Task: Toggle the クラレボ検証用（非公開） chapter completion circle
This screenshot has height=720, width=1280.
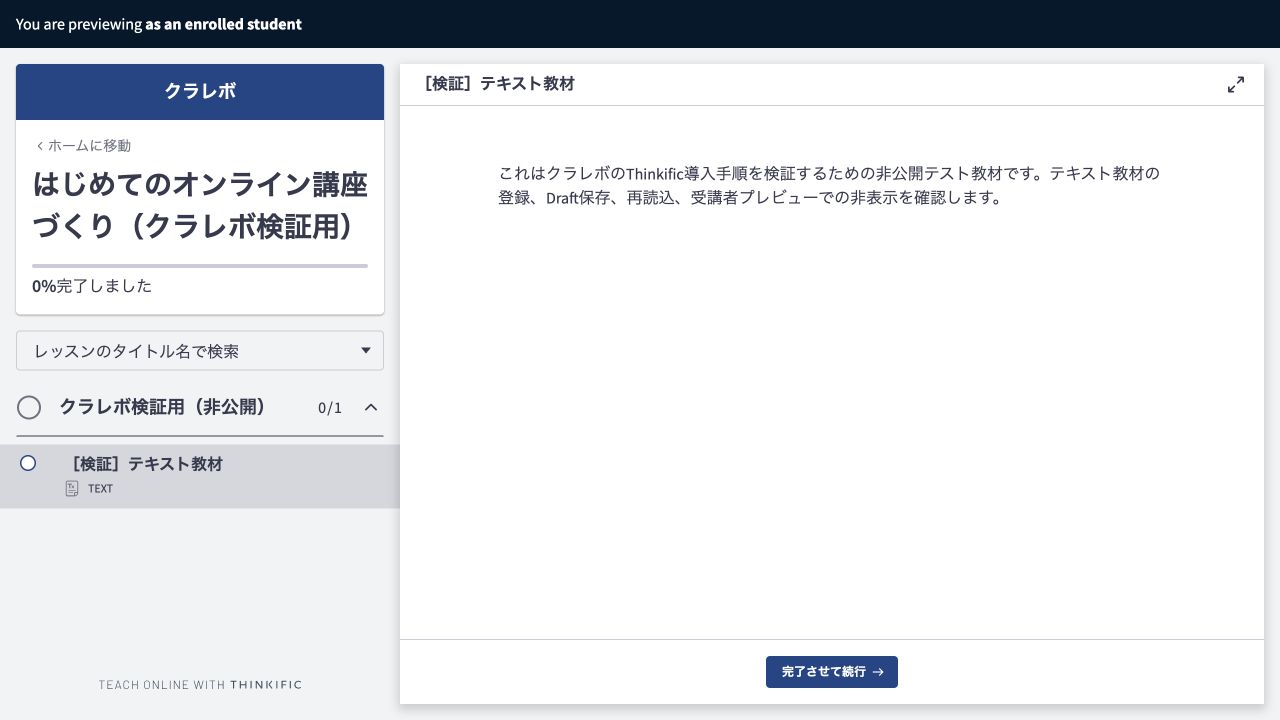Action: point(29,407)
